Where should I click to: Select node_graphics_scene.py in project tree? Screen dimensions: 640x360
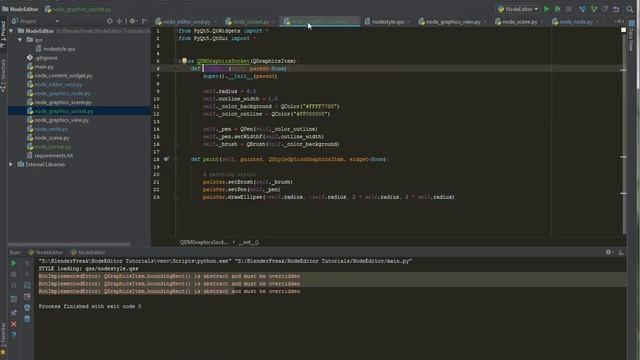click(63, 102)
